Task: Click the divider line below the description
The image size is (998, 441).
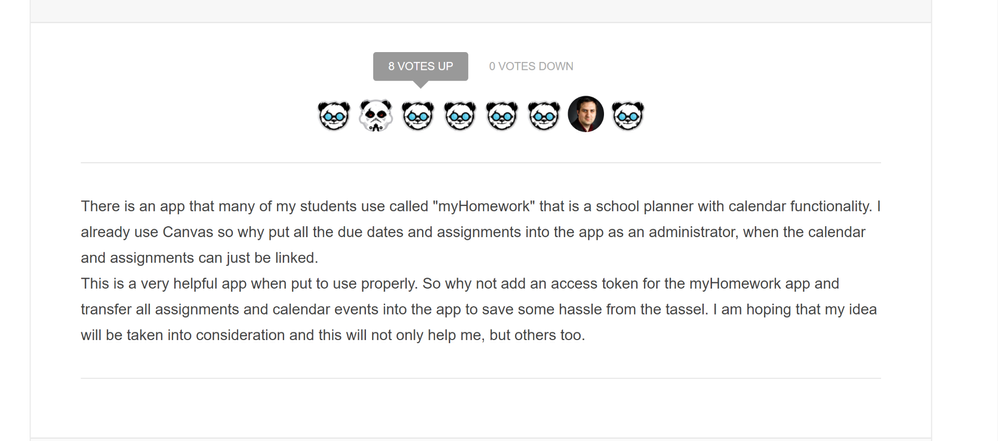Action: coord(480,378)
